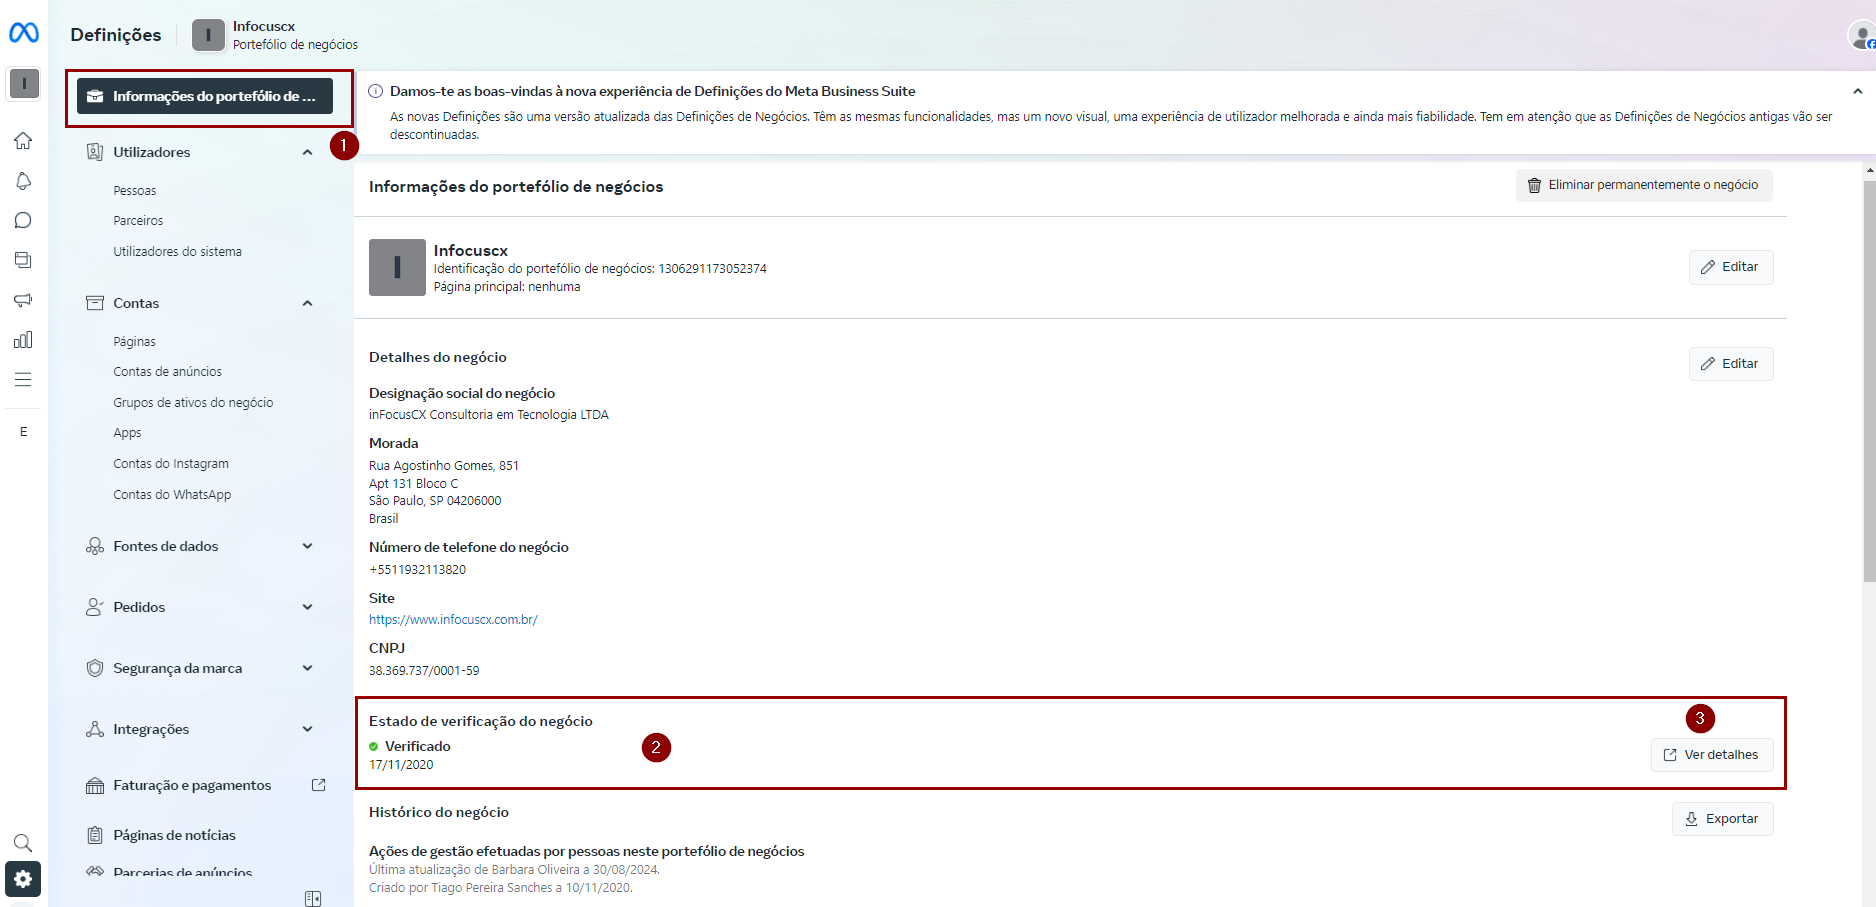The height and width of the screenshot is (907, 1876).
Task: Collapse the Utilizadores section
Action: point(307,152)
